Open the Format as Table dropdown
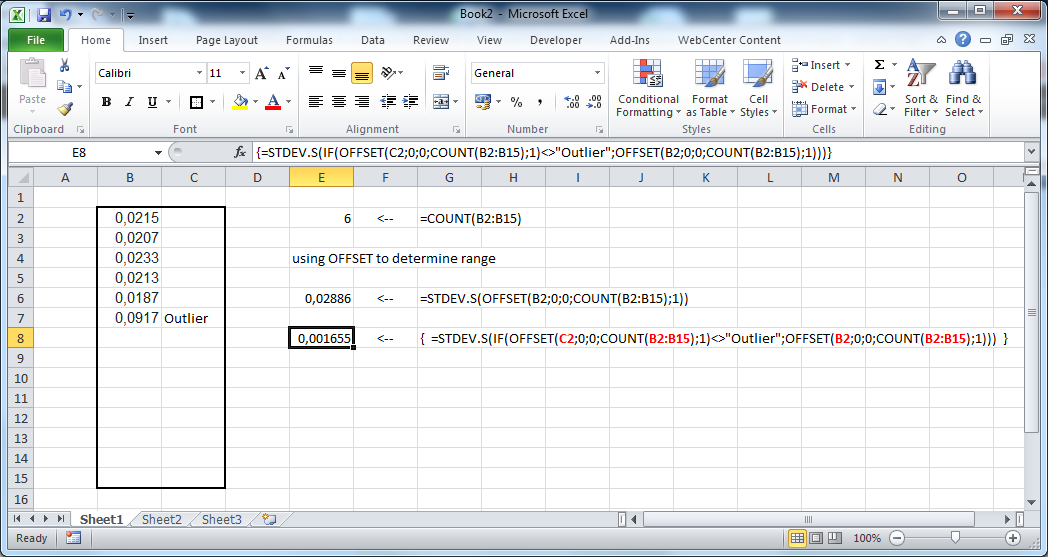The height and width of the screenshot is (557, 1048). (710, 88)
